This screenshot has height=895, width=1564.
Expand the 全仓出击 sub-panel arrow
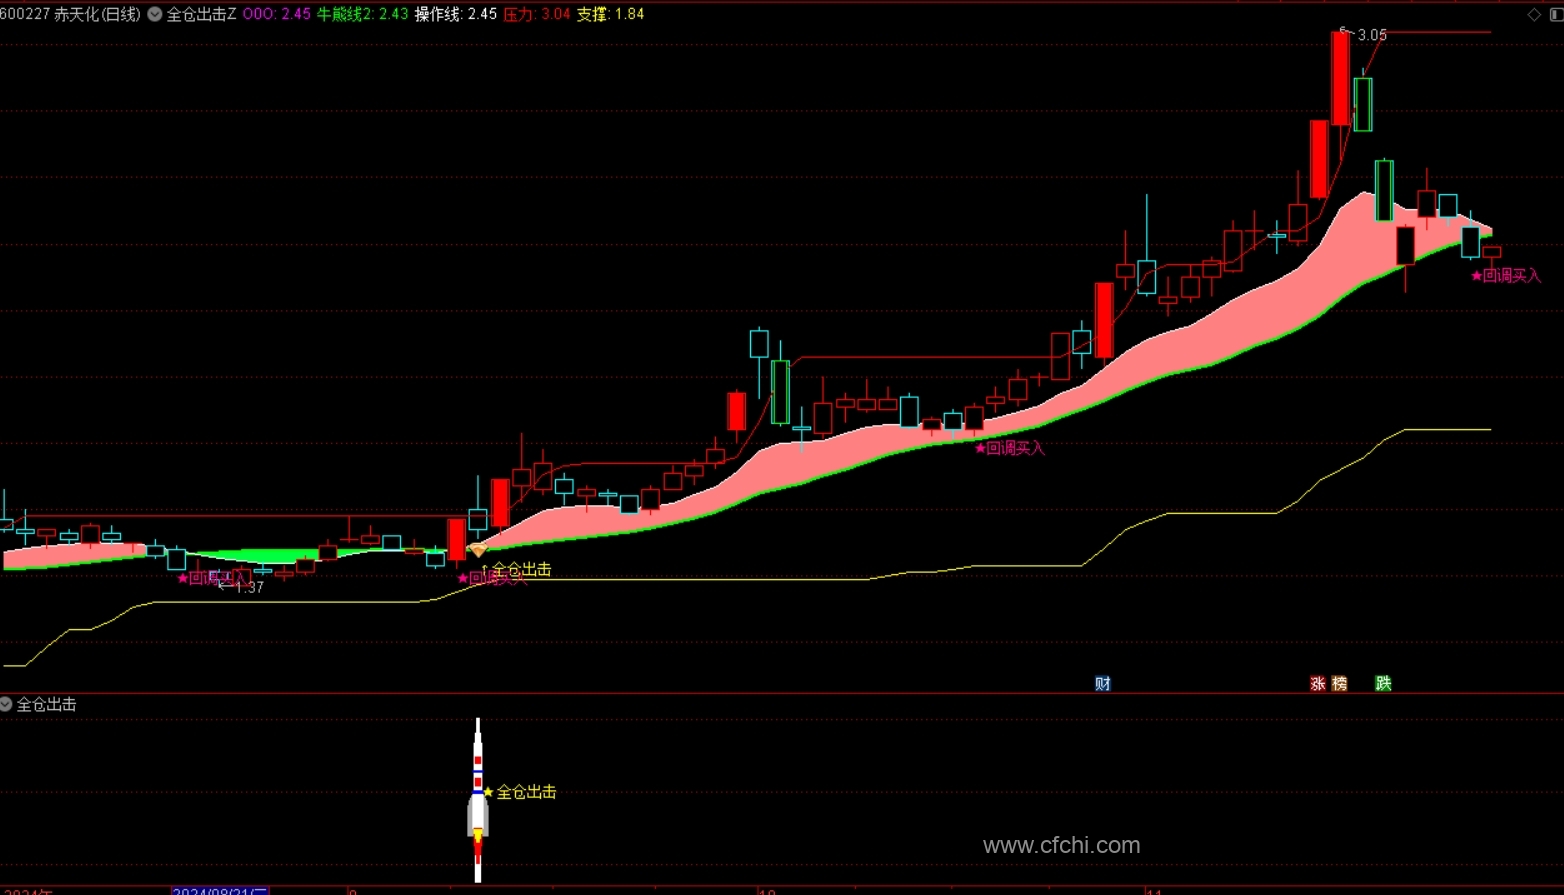[6, 704]
